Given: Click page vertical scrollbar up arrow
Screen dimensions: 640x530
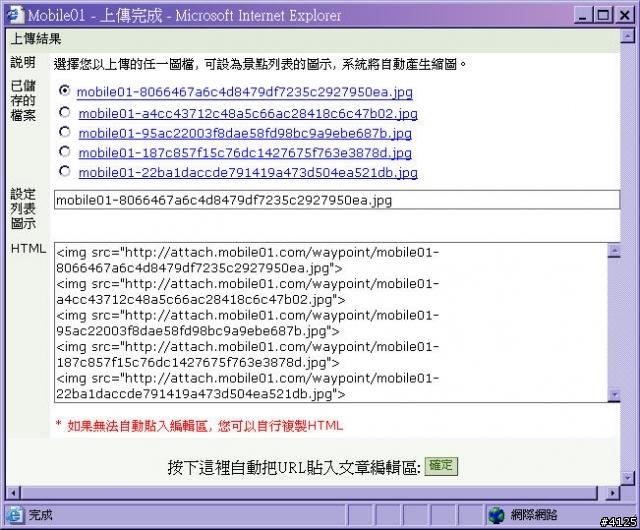Looking at the screenshot, I should click(x=627, y=36).
